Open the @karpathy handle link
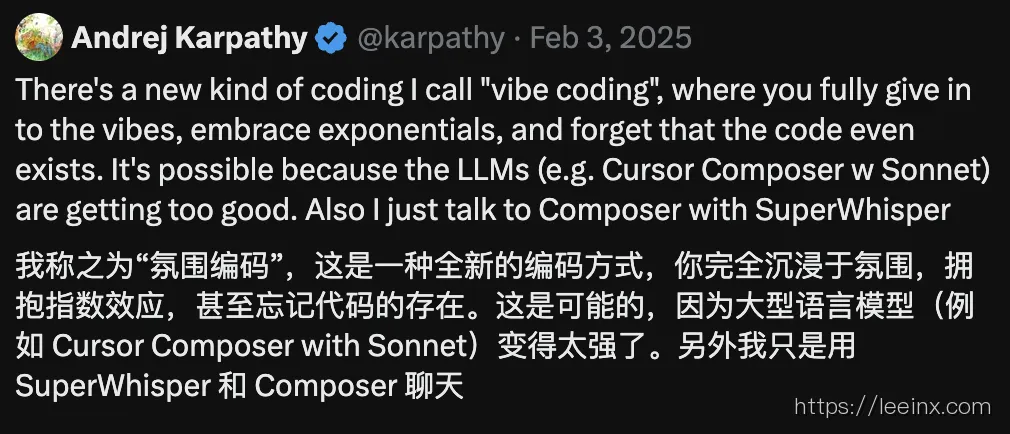 (428, 38)
